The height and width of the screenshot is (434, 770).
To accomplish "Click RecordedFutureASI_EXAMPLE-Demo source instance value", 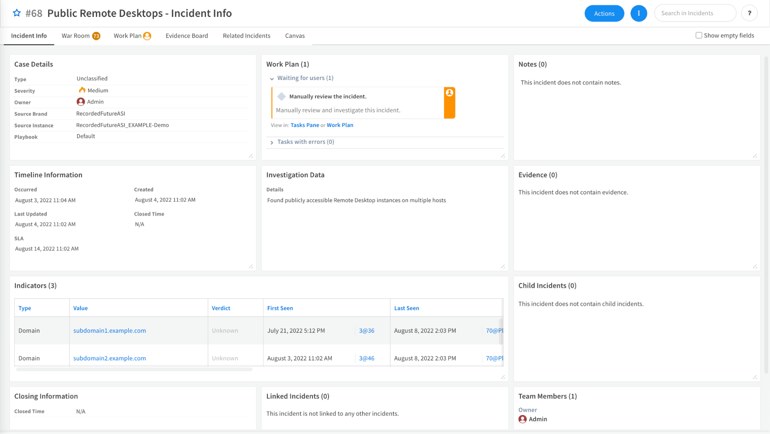I will click(x=122, y=125).
